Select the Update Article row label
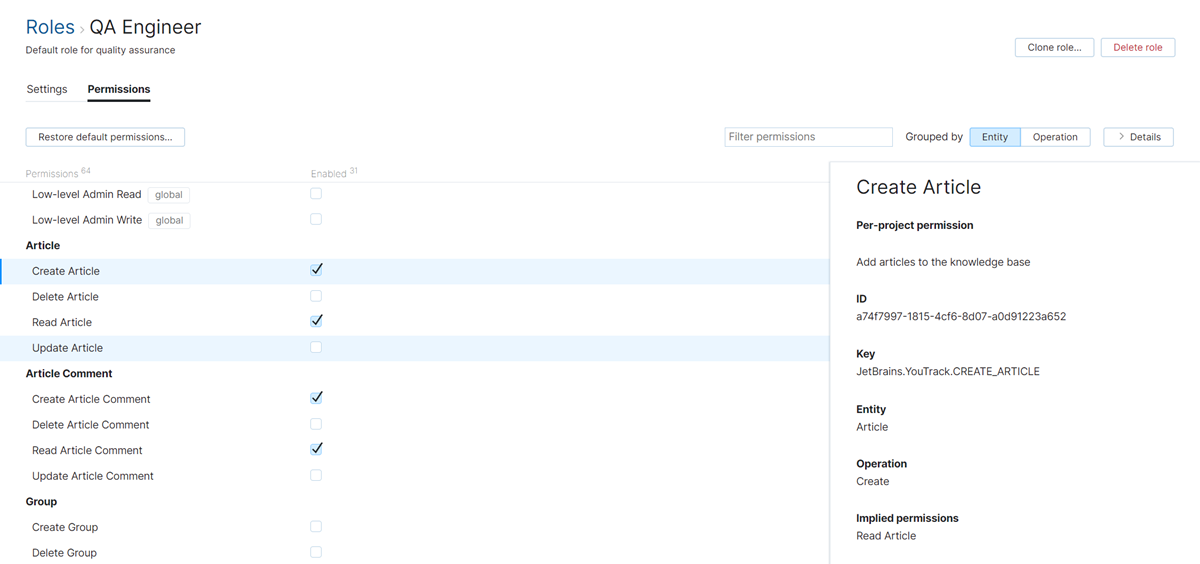The image size is (1200, 564). (x=67, y=348)
